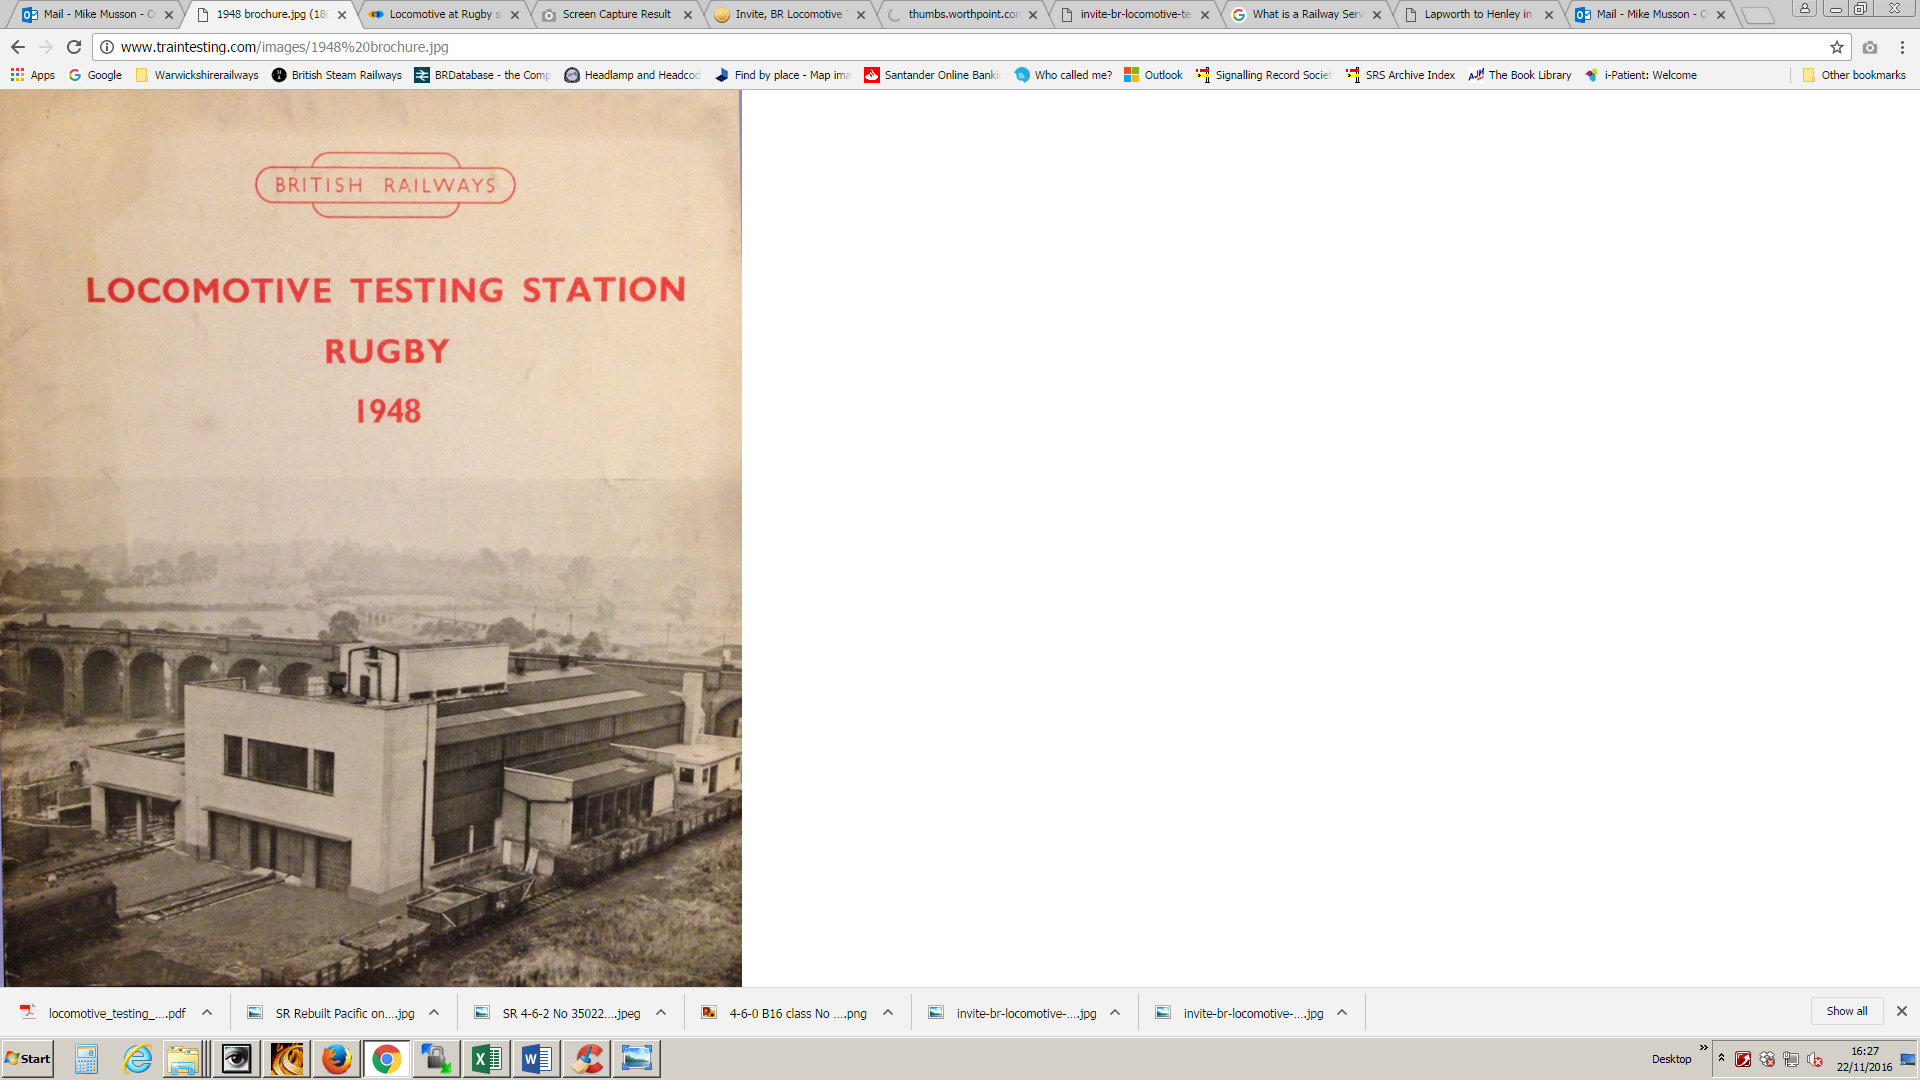The width and height of the screenshot is (1920, 1080).
Task: Show hidden system tray icons
Action: click(x=1721, y=1059)
